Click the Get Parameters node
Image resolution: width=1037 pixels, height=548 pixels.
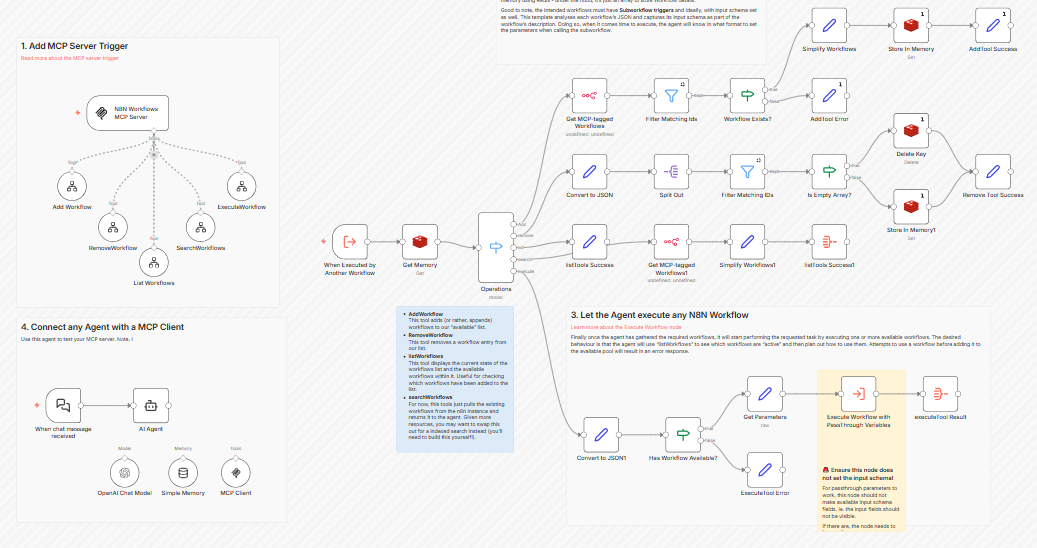pos(765,394)
